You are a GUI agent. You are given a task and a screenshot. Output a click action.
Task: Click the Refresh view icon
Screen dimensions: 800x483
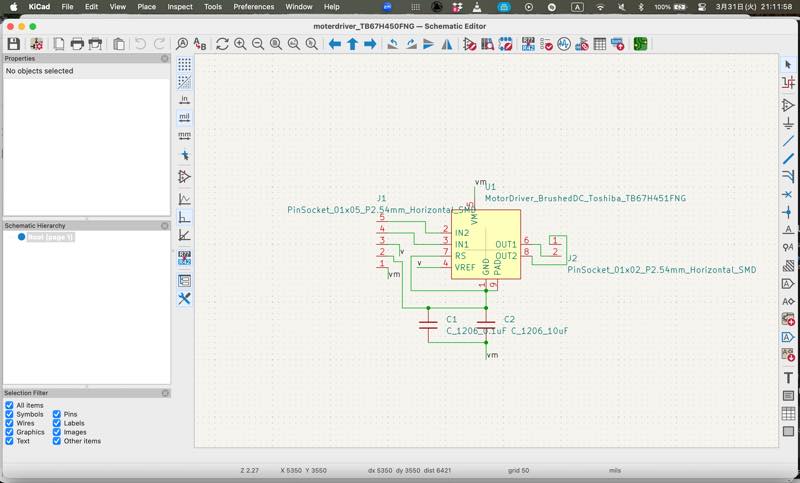(222, 44)
